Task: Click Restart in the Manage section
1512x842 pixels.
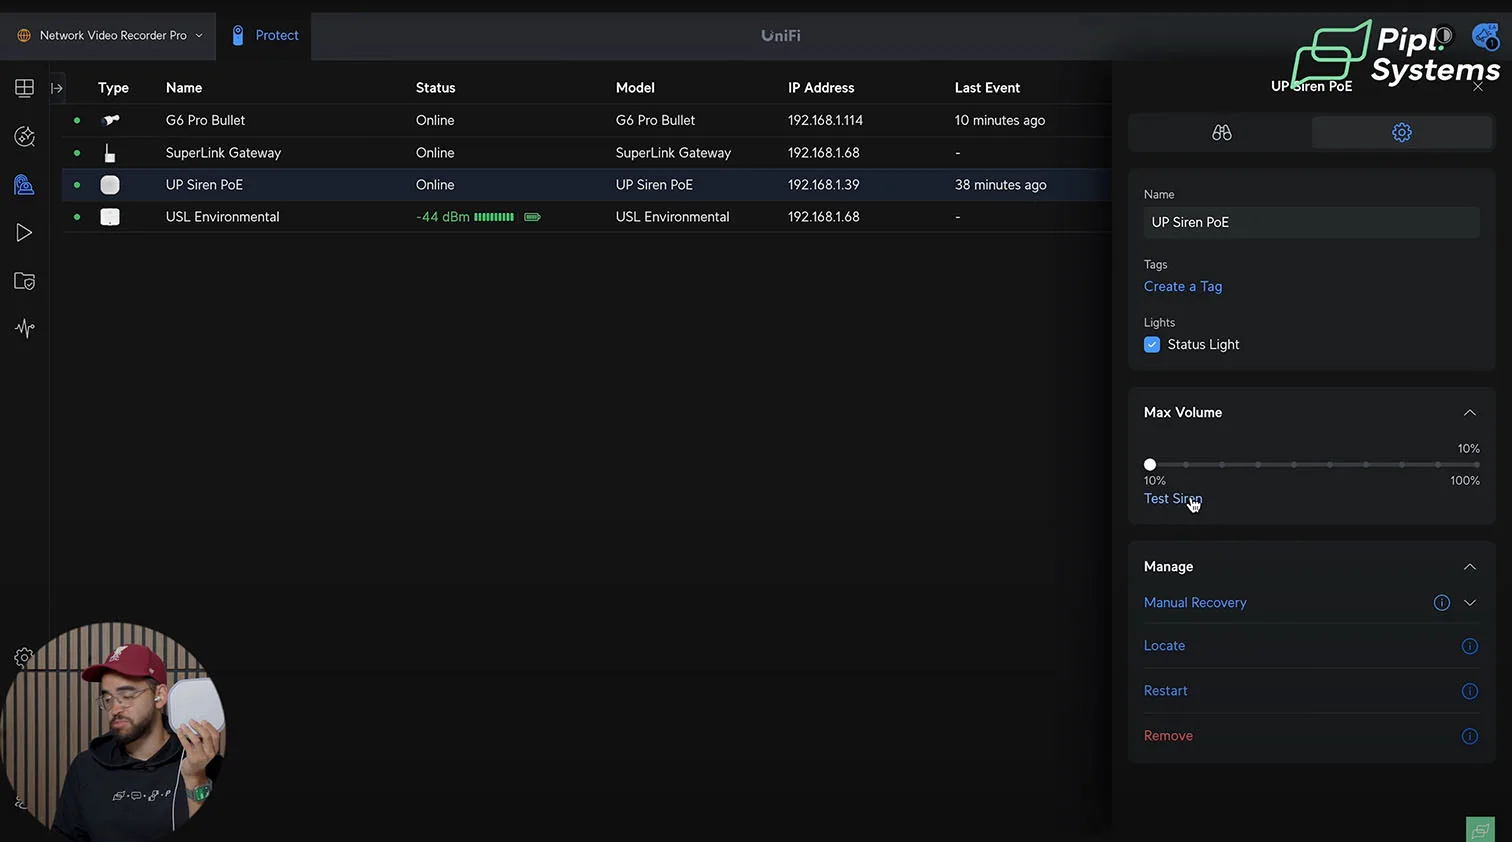Action: [x=1165, y=691]
